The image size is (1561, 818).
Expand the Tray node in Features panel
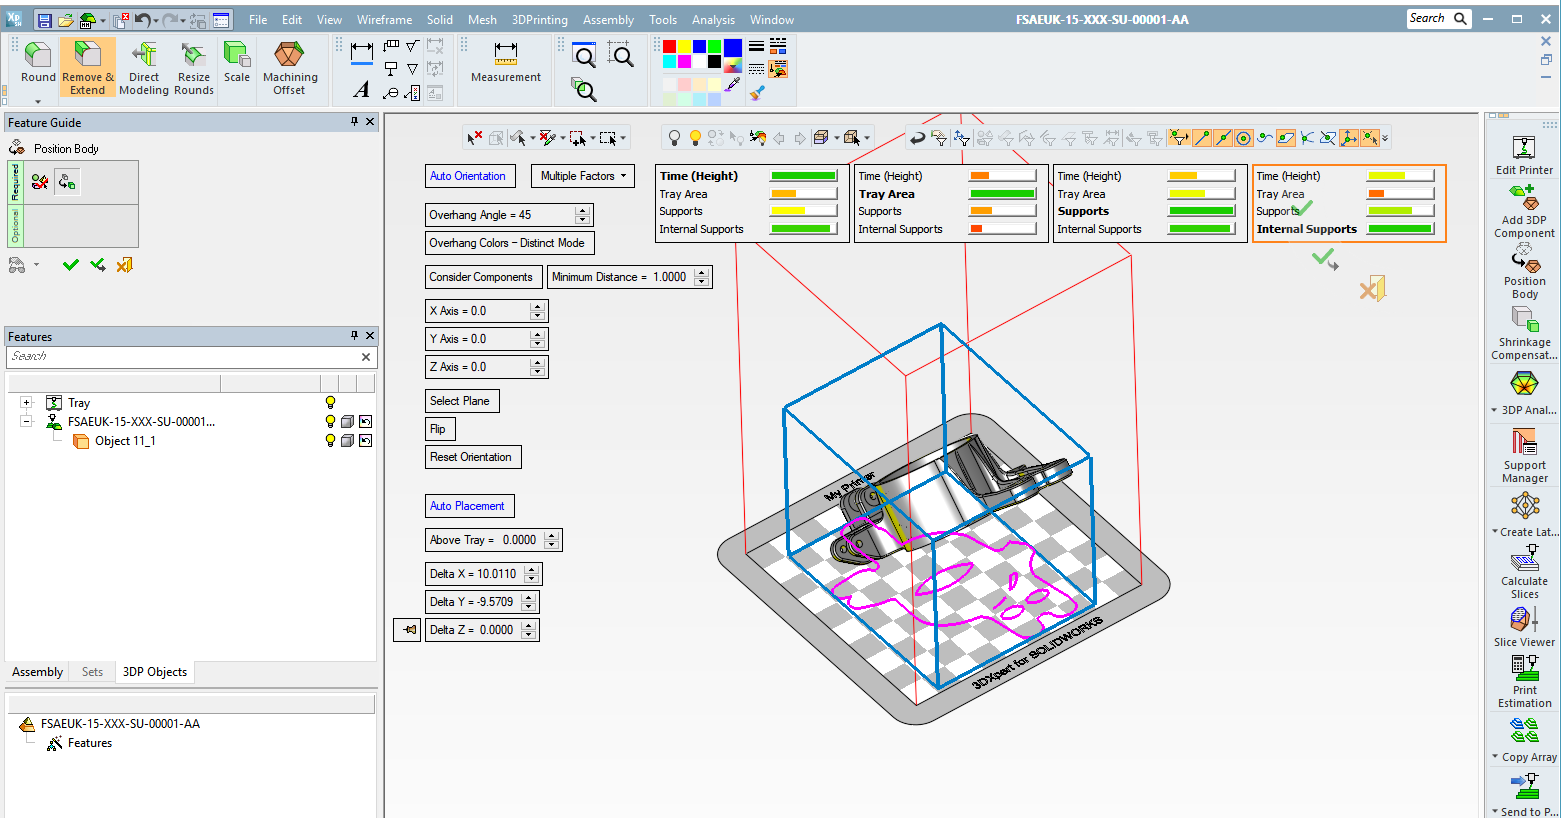pos(24,402)
